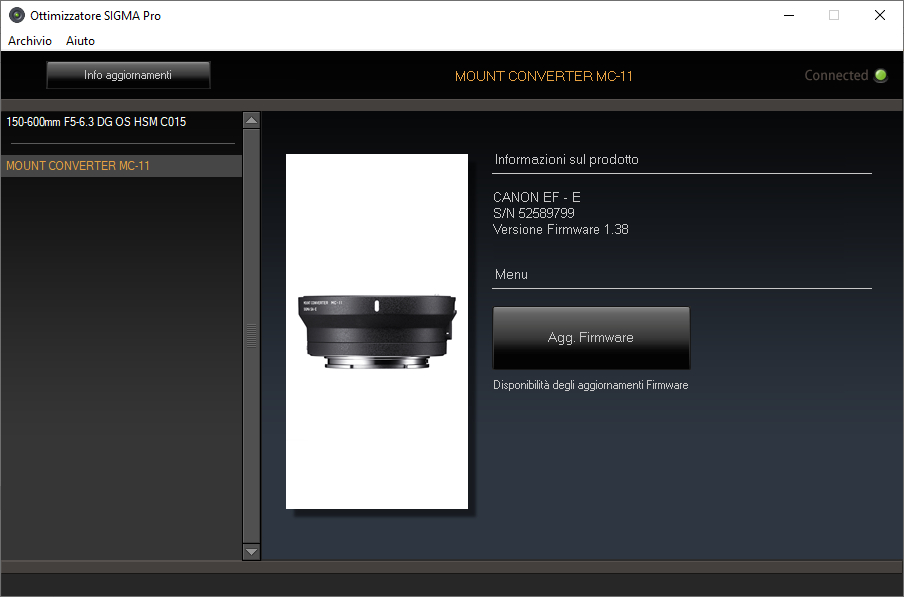
Task: Click the Connected status text
Action: 836,75
